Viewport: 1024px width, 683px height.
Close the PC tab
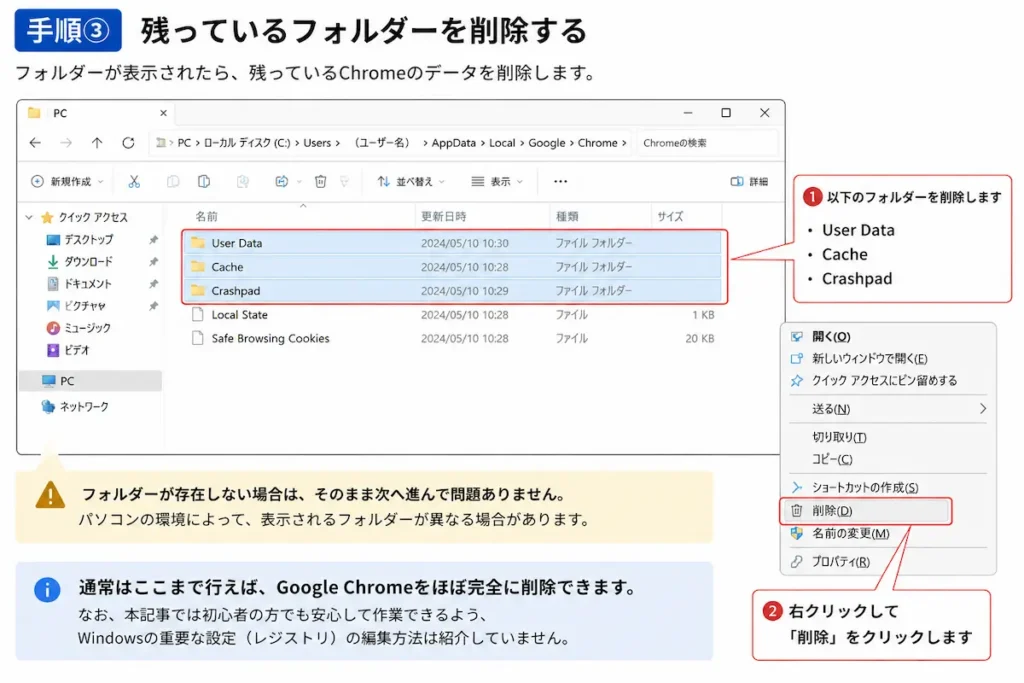(x=163, y=113)
